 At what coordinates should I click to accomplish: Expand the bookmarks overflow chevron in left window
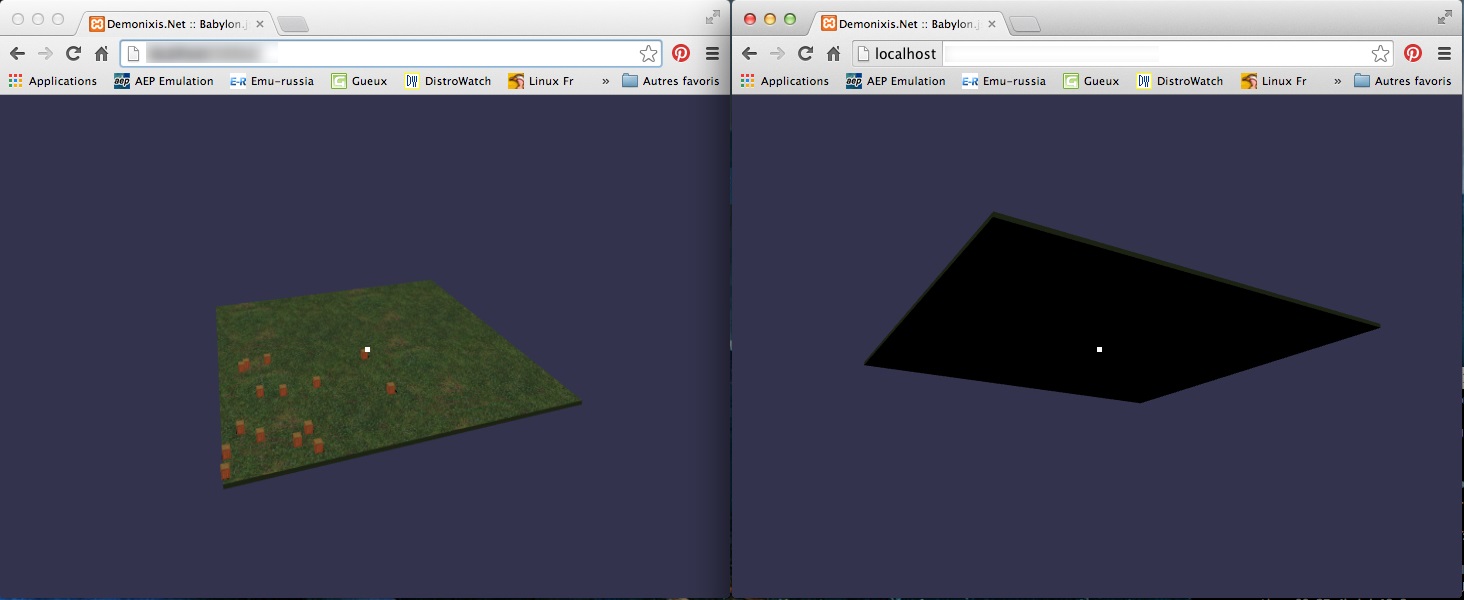pos(605,81)
